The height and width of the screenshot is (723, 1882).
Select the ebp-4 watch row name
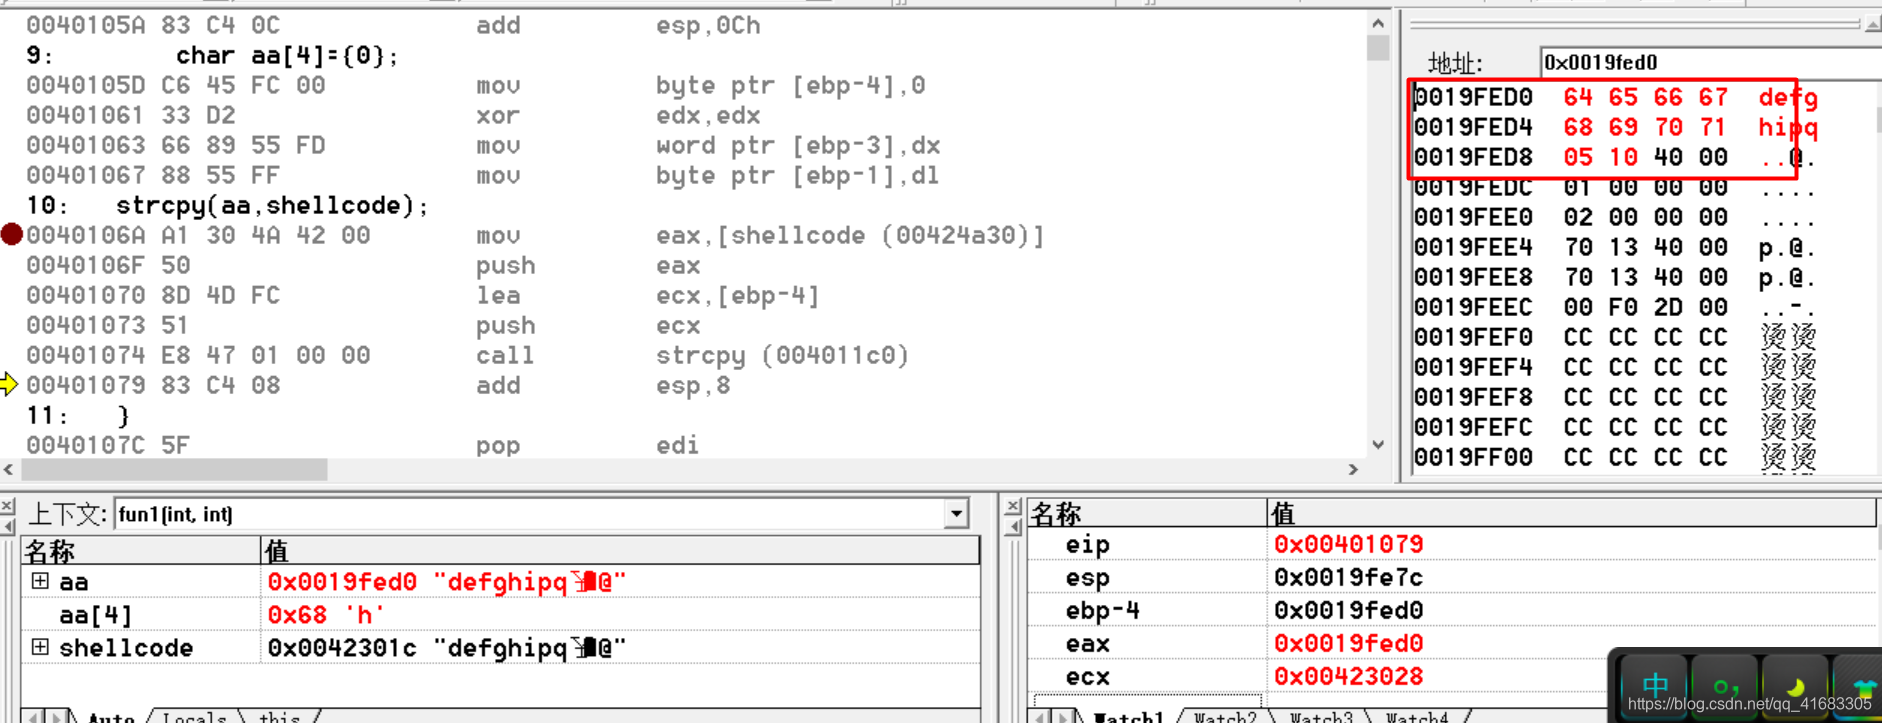pyautogui.click(x=1102, y=610)
